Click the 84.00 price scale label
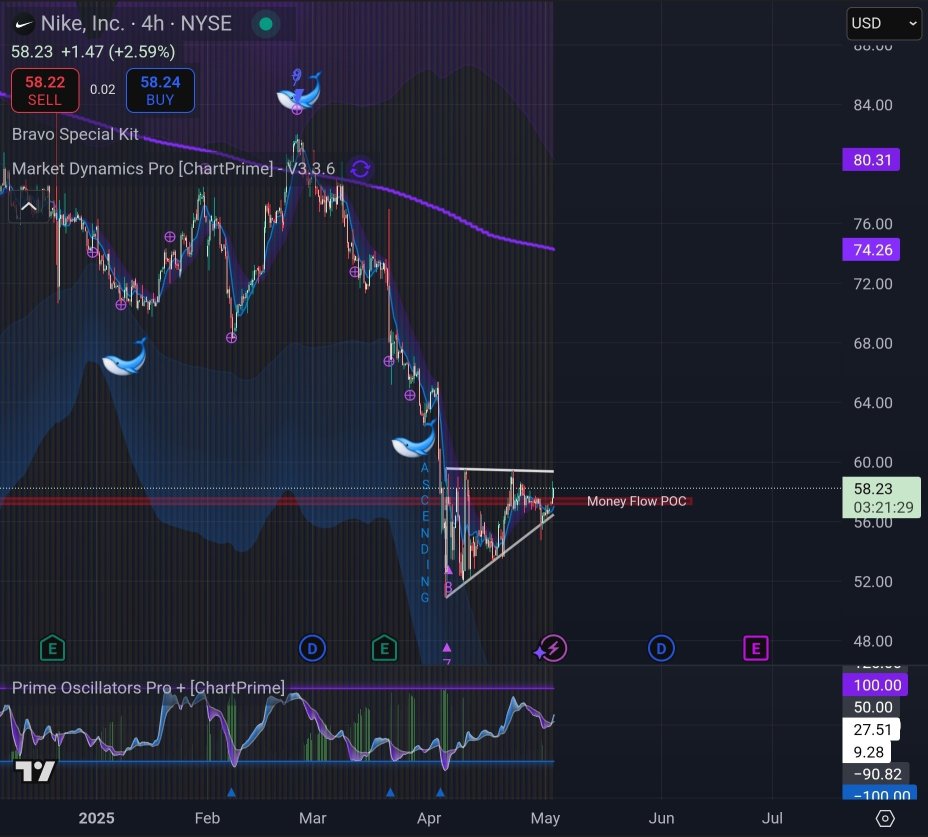 coord(873,105)
